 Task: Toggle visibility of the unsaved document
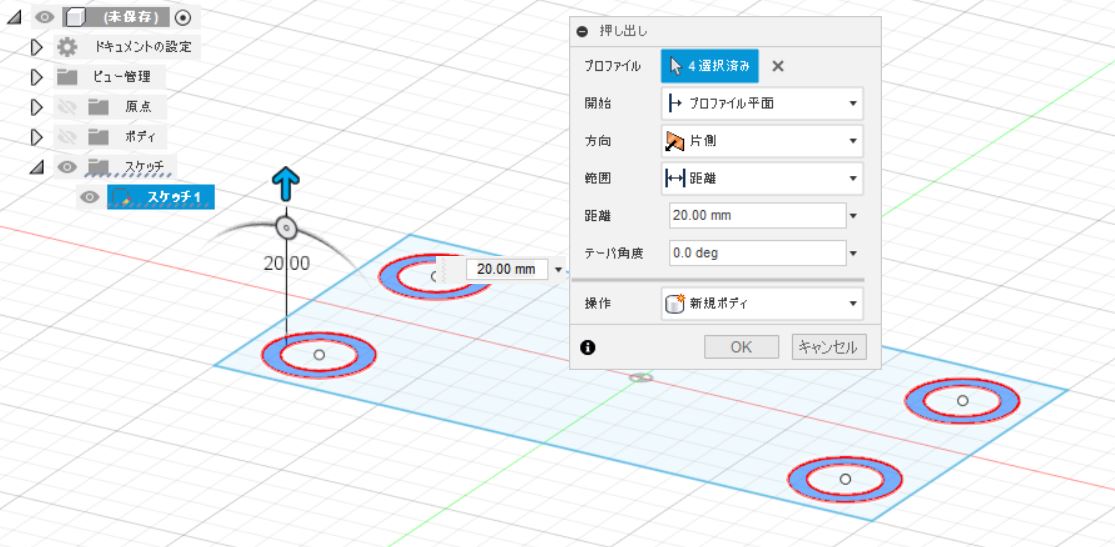[45, 17]
